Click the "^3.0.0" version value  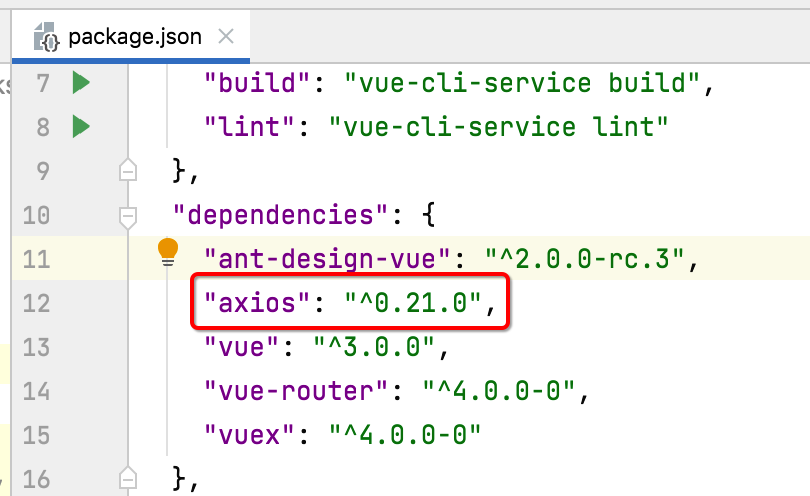[x=375, y=346]
